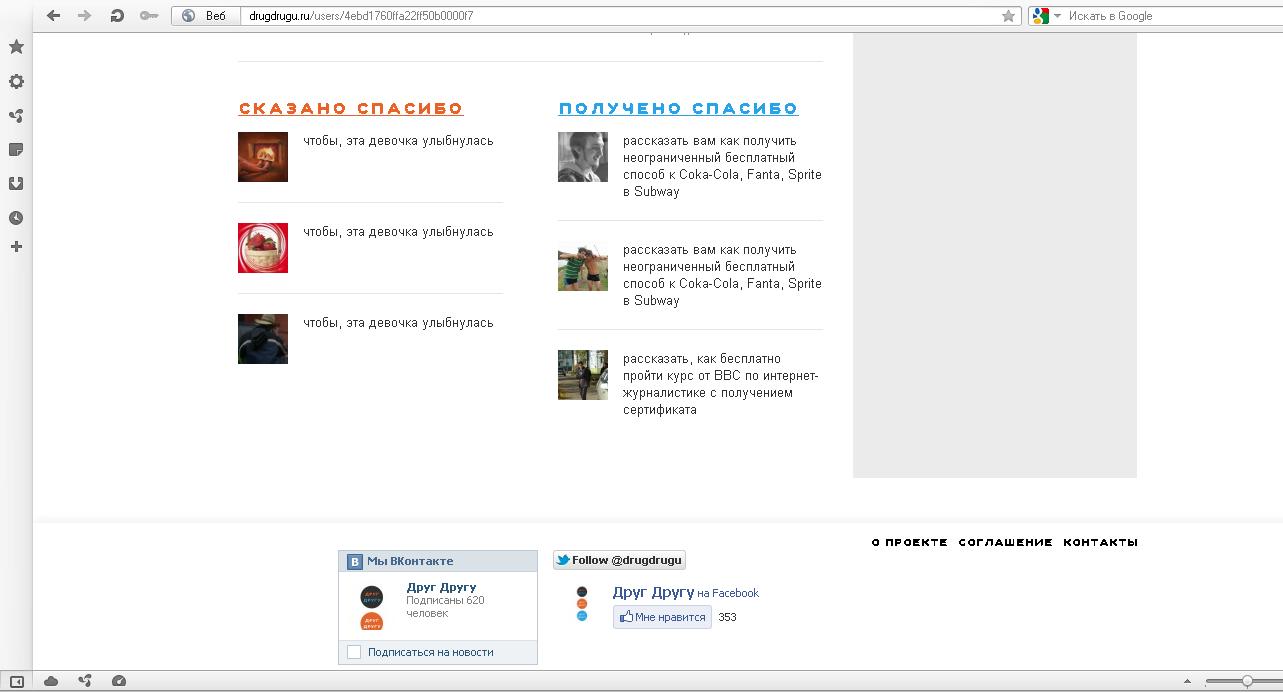1283x693 pixels.
Task: Open the fireplace thumbnail
Action: tap(263, 157)
